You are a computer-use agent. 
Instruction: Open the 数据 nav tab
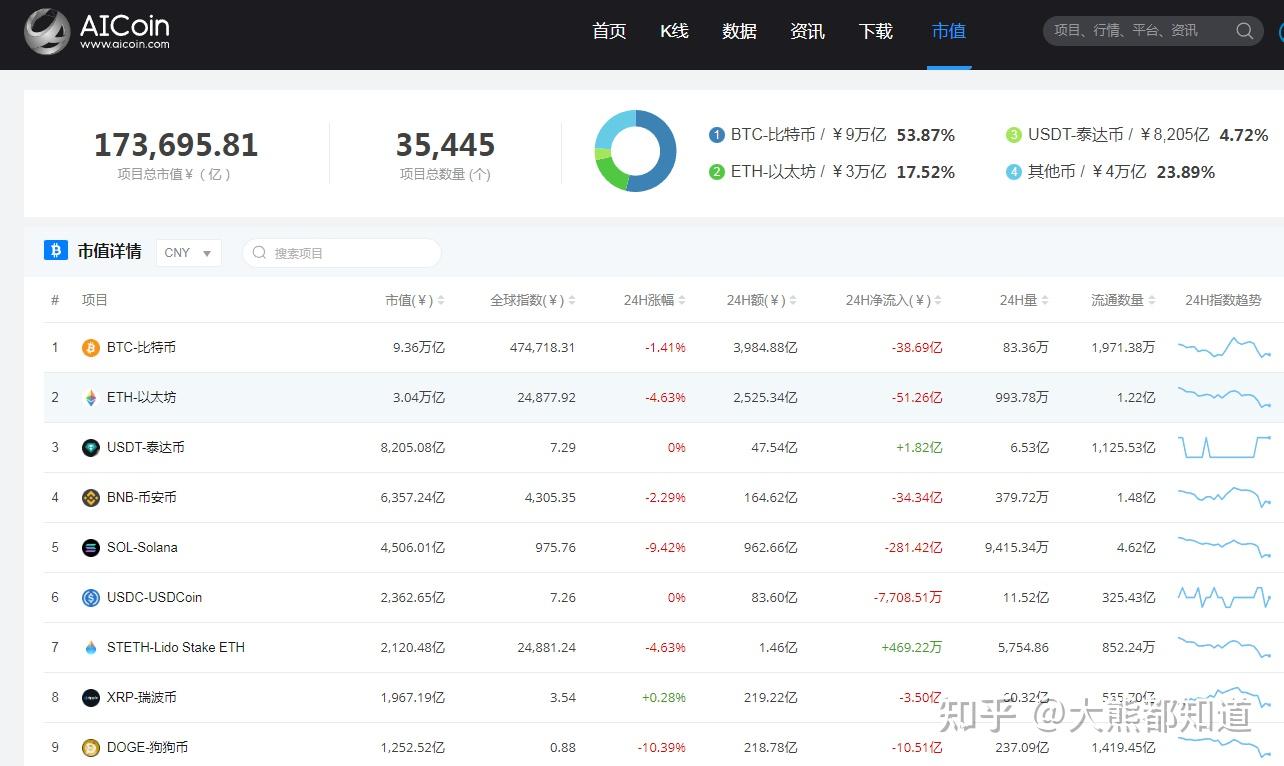coord(739,31)
